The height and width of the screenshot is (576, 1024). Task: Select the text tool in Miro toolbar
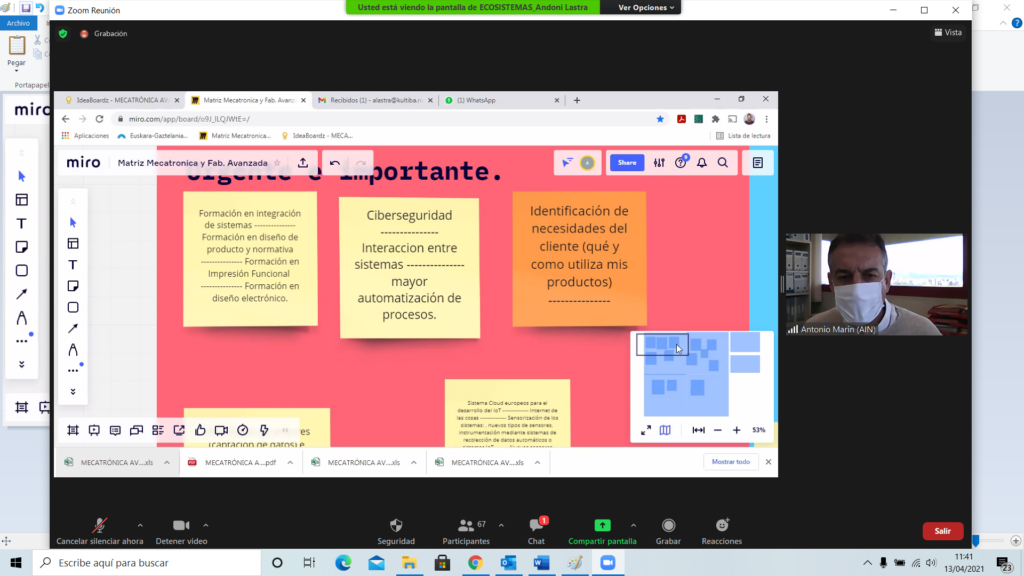point(73,265)
